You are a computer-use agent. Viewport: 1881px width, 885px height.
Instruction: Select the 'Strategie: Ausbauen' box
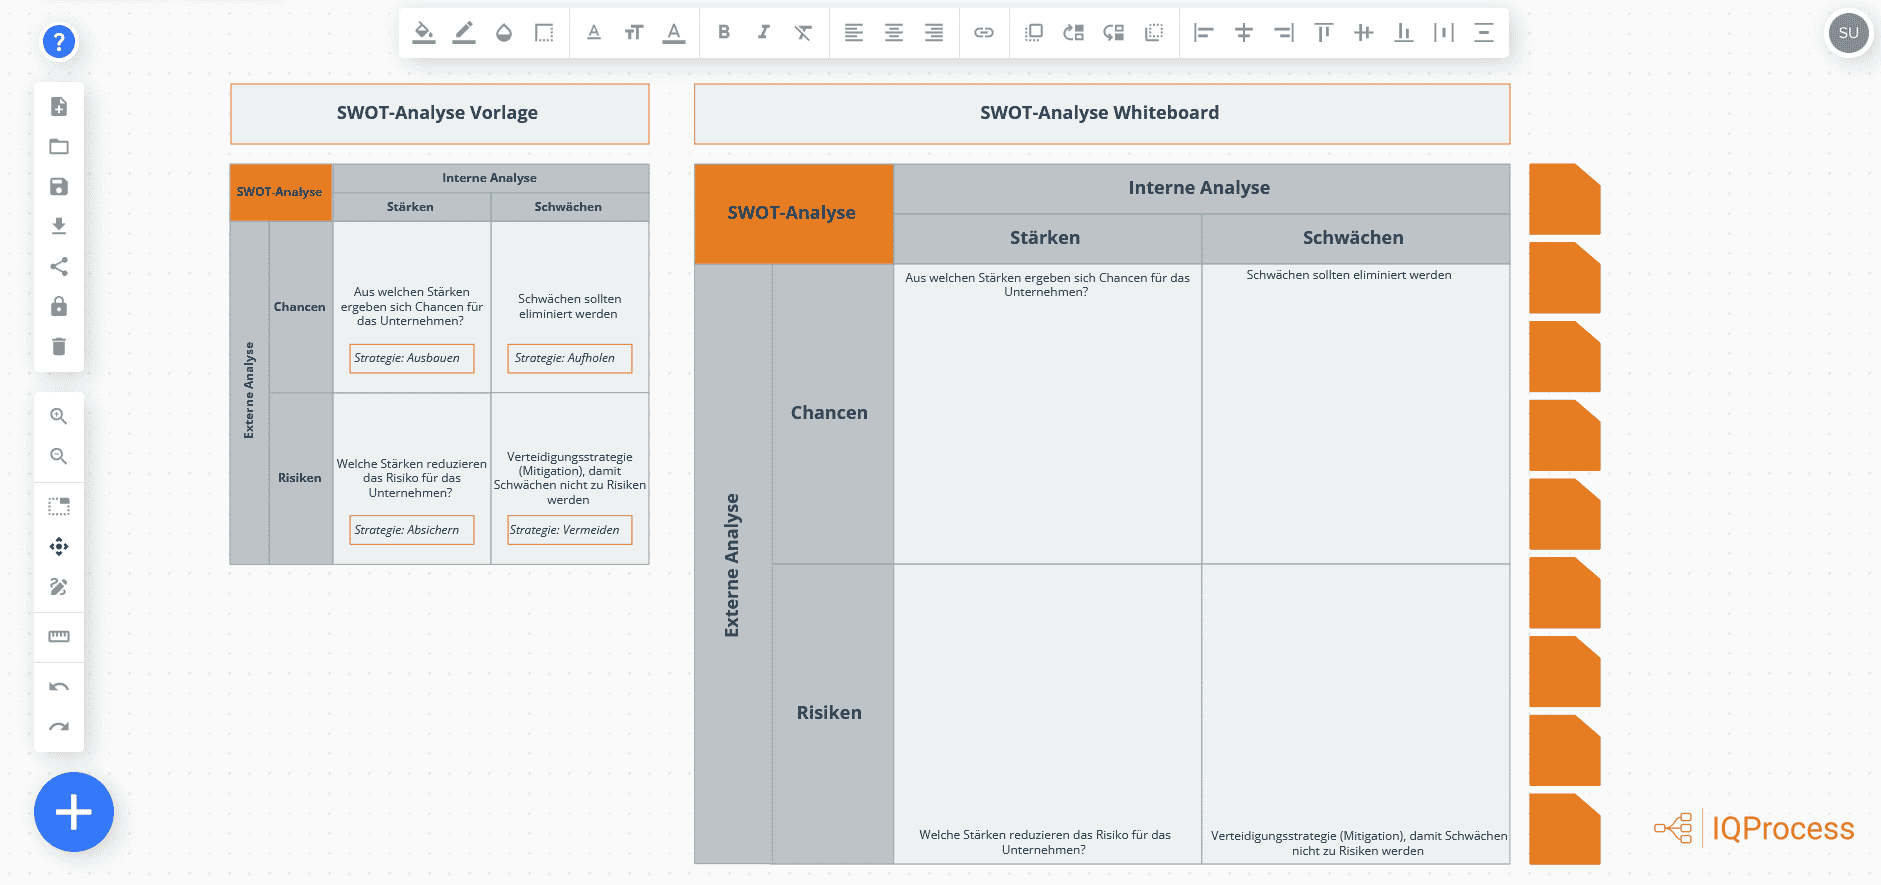click(x=411, y=358)
